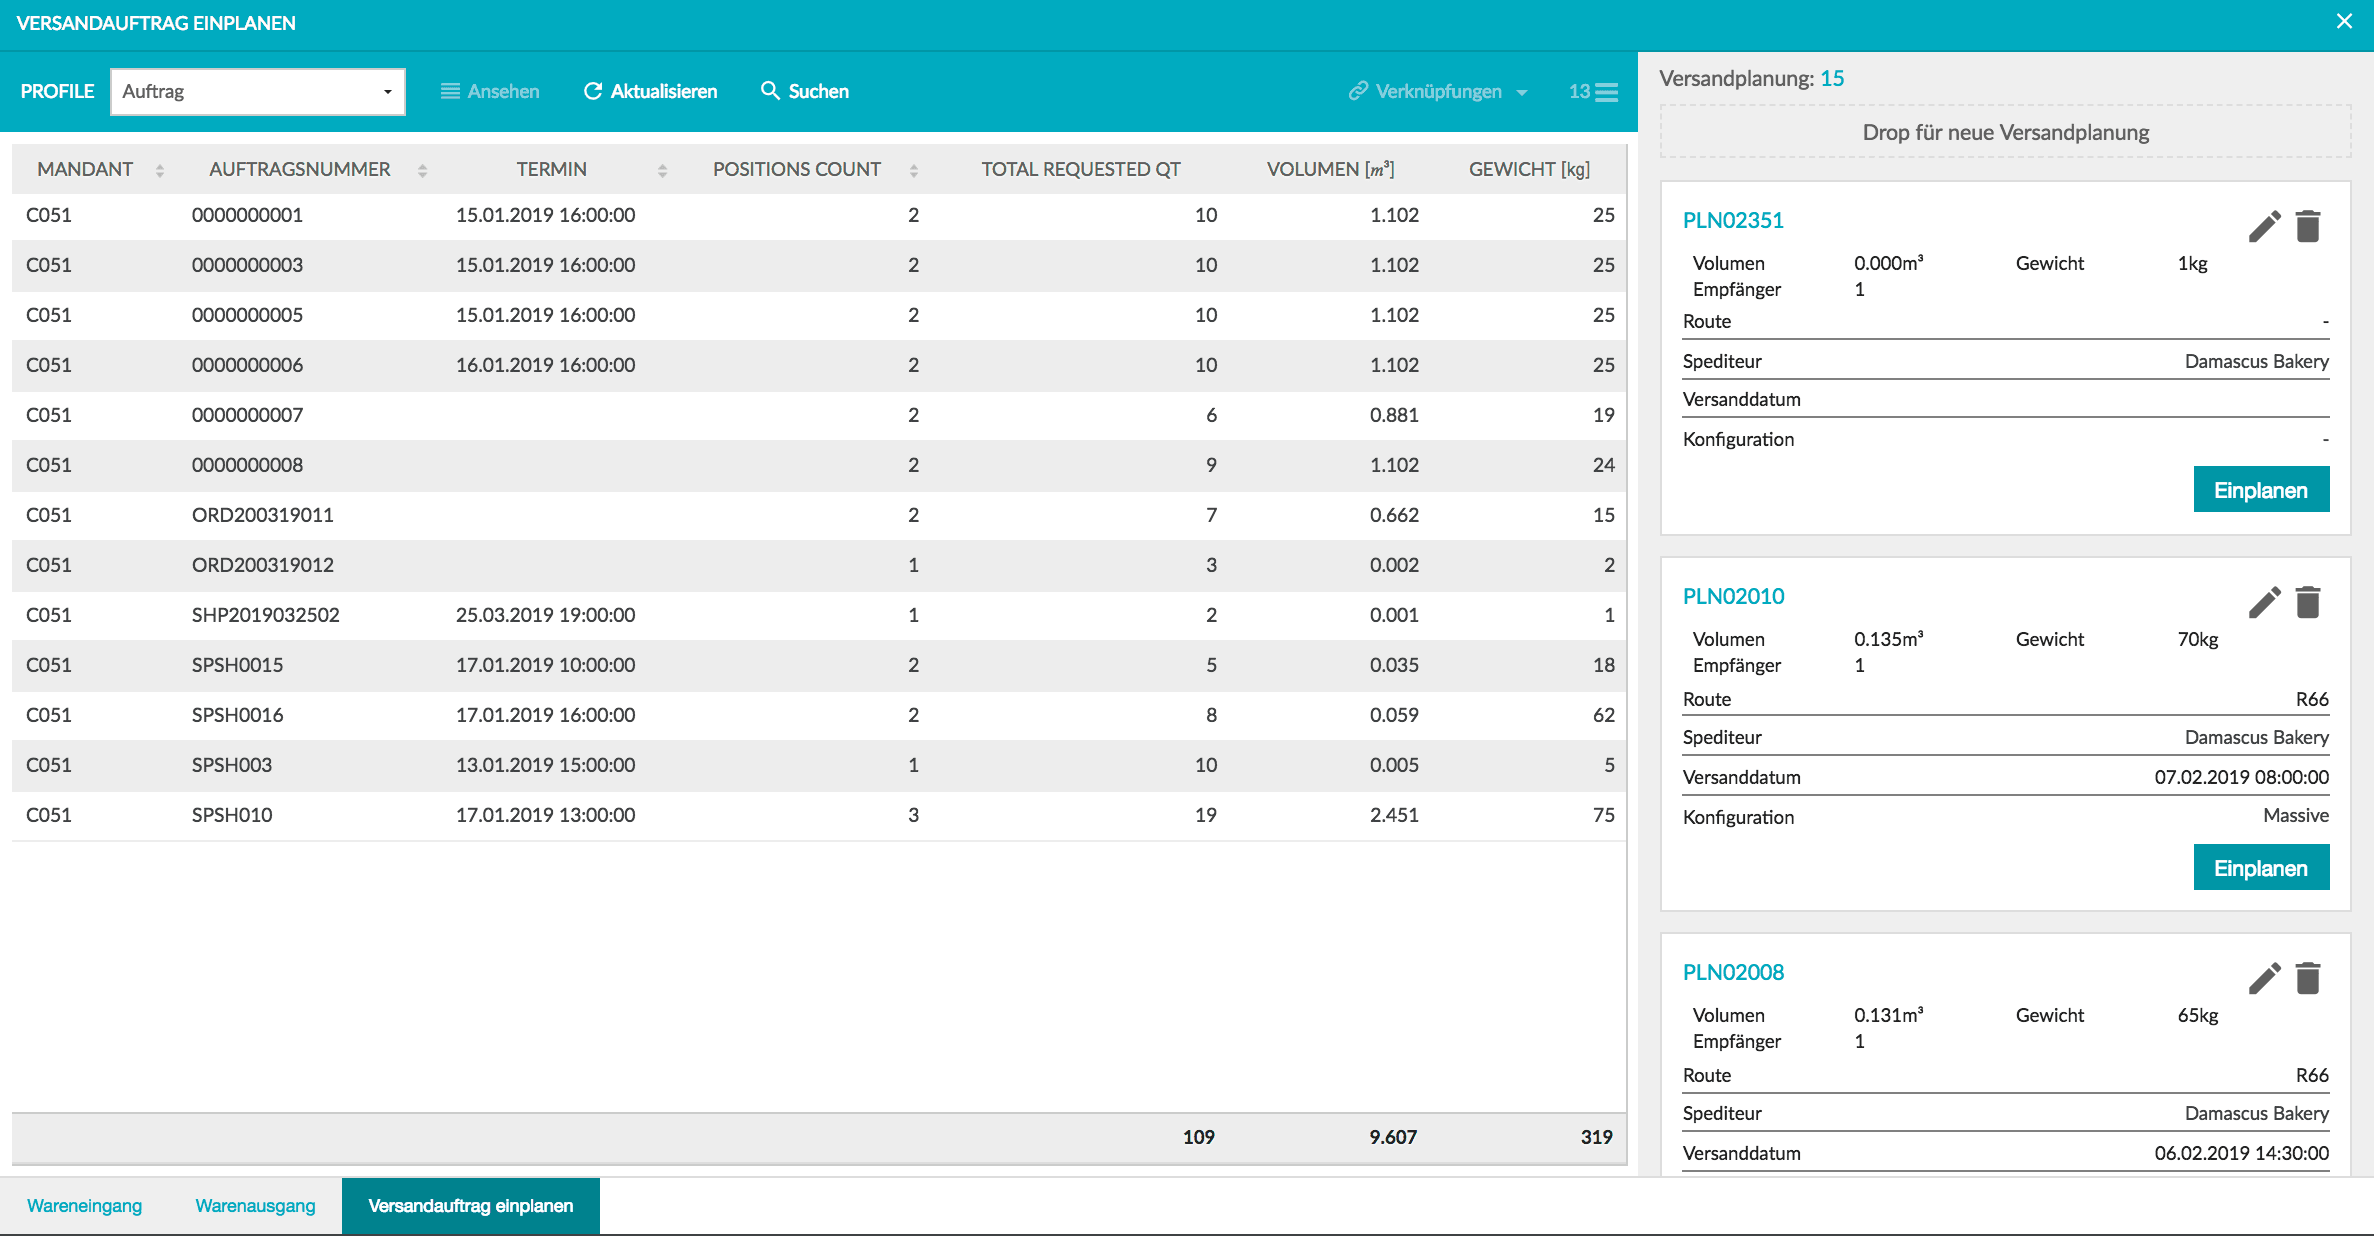The height and width of the screenshot is (1236, 2374).
Task: Select order row SPSH0015
Action: (819, 665)
